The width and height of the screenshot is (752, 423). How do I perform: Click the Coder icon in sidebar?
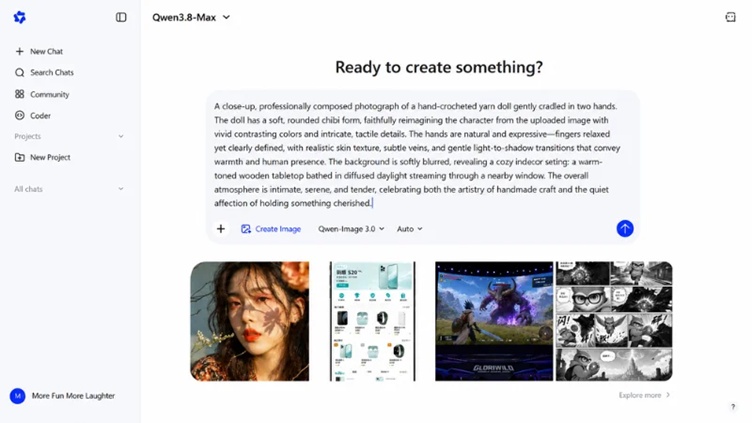(x=20, y=116)
